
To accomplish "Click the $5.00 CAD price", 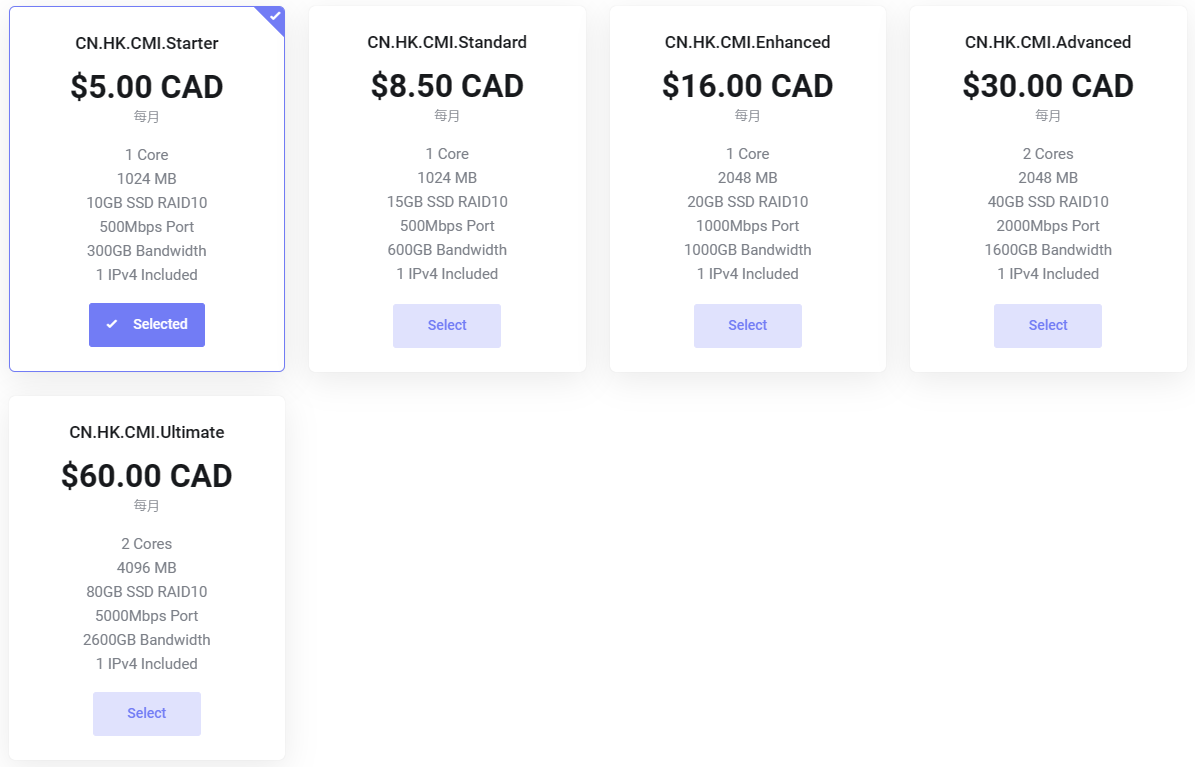I will [147, 87].
